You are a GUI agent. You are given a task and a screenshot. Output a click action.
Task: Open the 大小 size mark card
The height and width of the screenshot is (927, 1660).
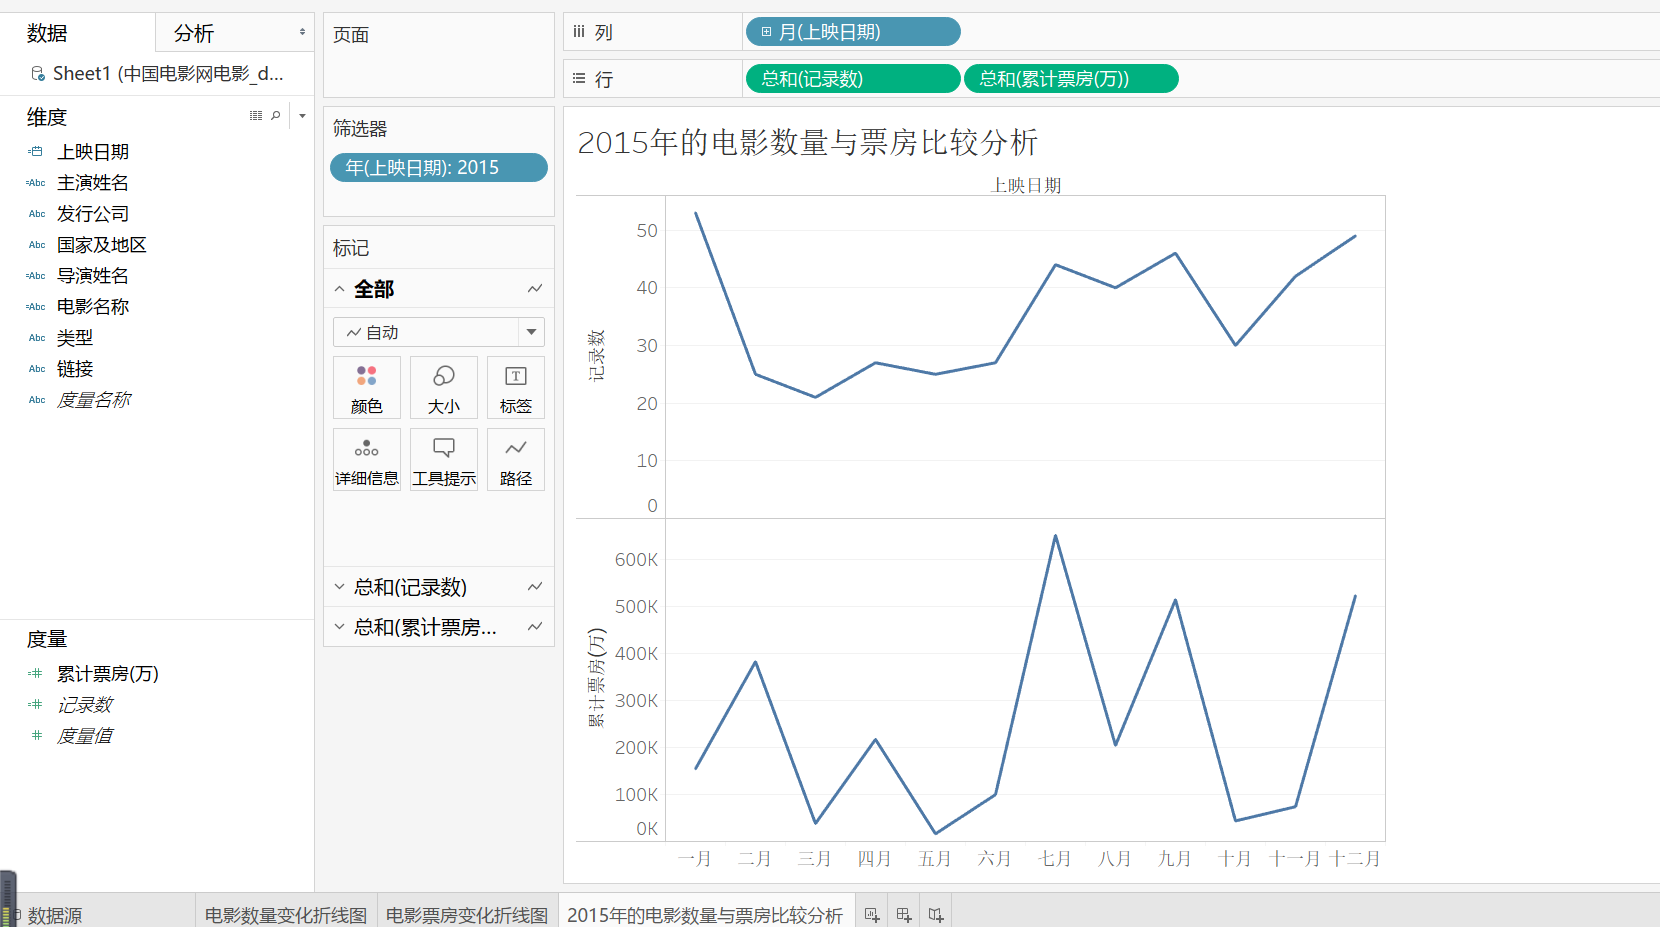[443, 388]
